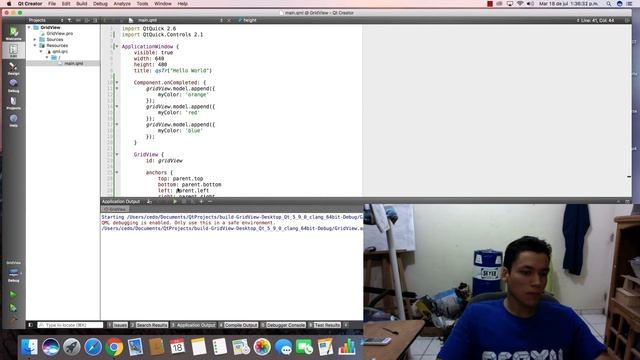This screenshot has width=640, height=360.
Task: Open the Calendar app in Dock
Action: pos(177,347)
